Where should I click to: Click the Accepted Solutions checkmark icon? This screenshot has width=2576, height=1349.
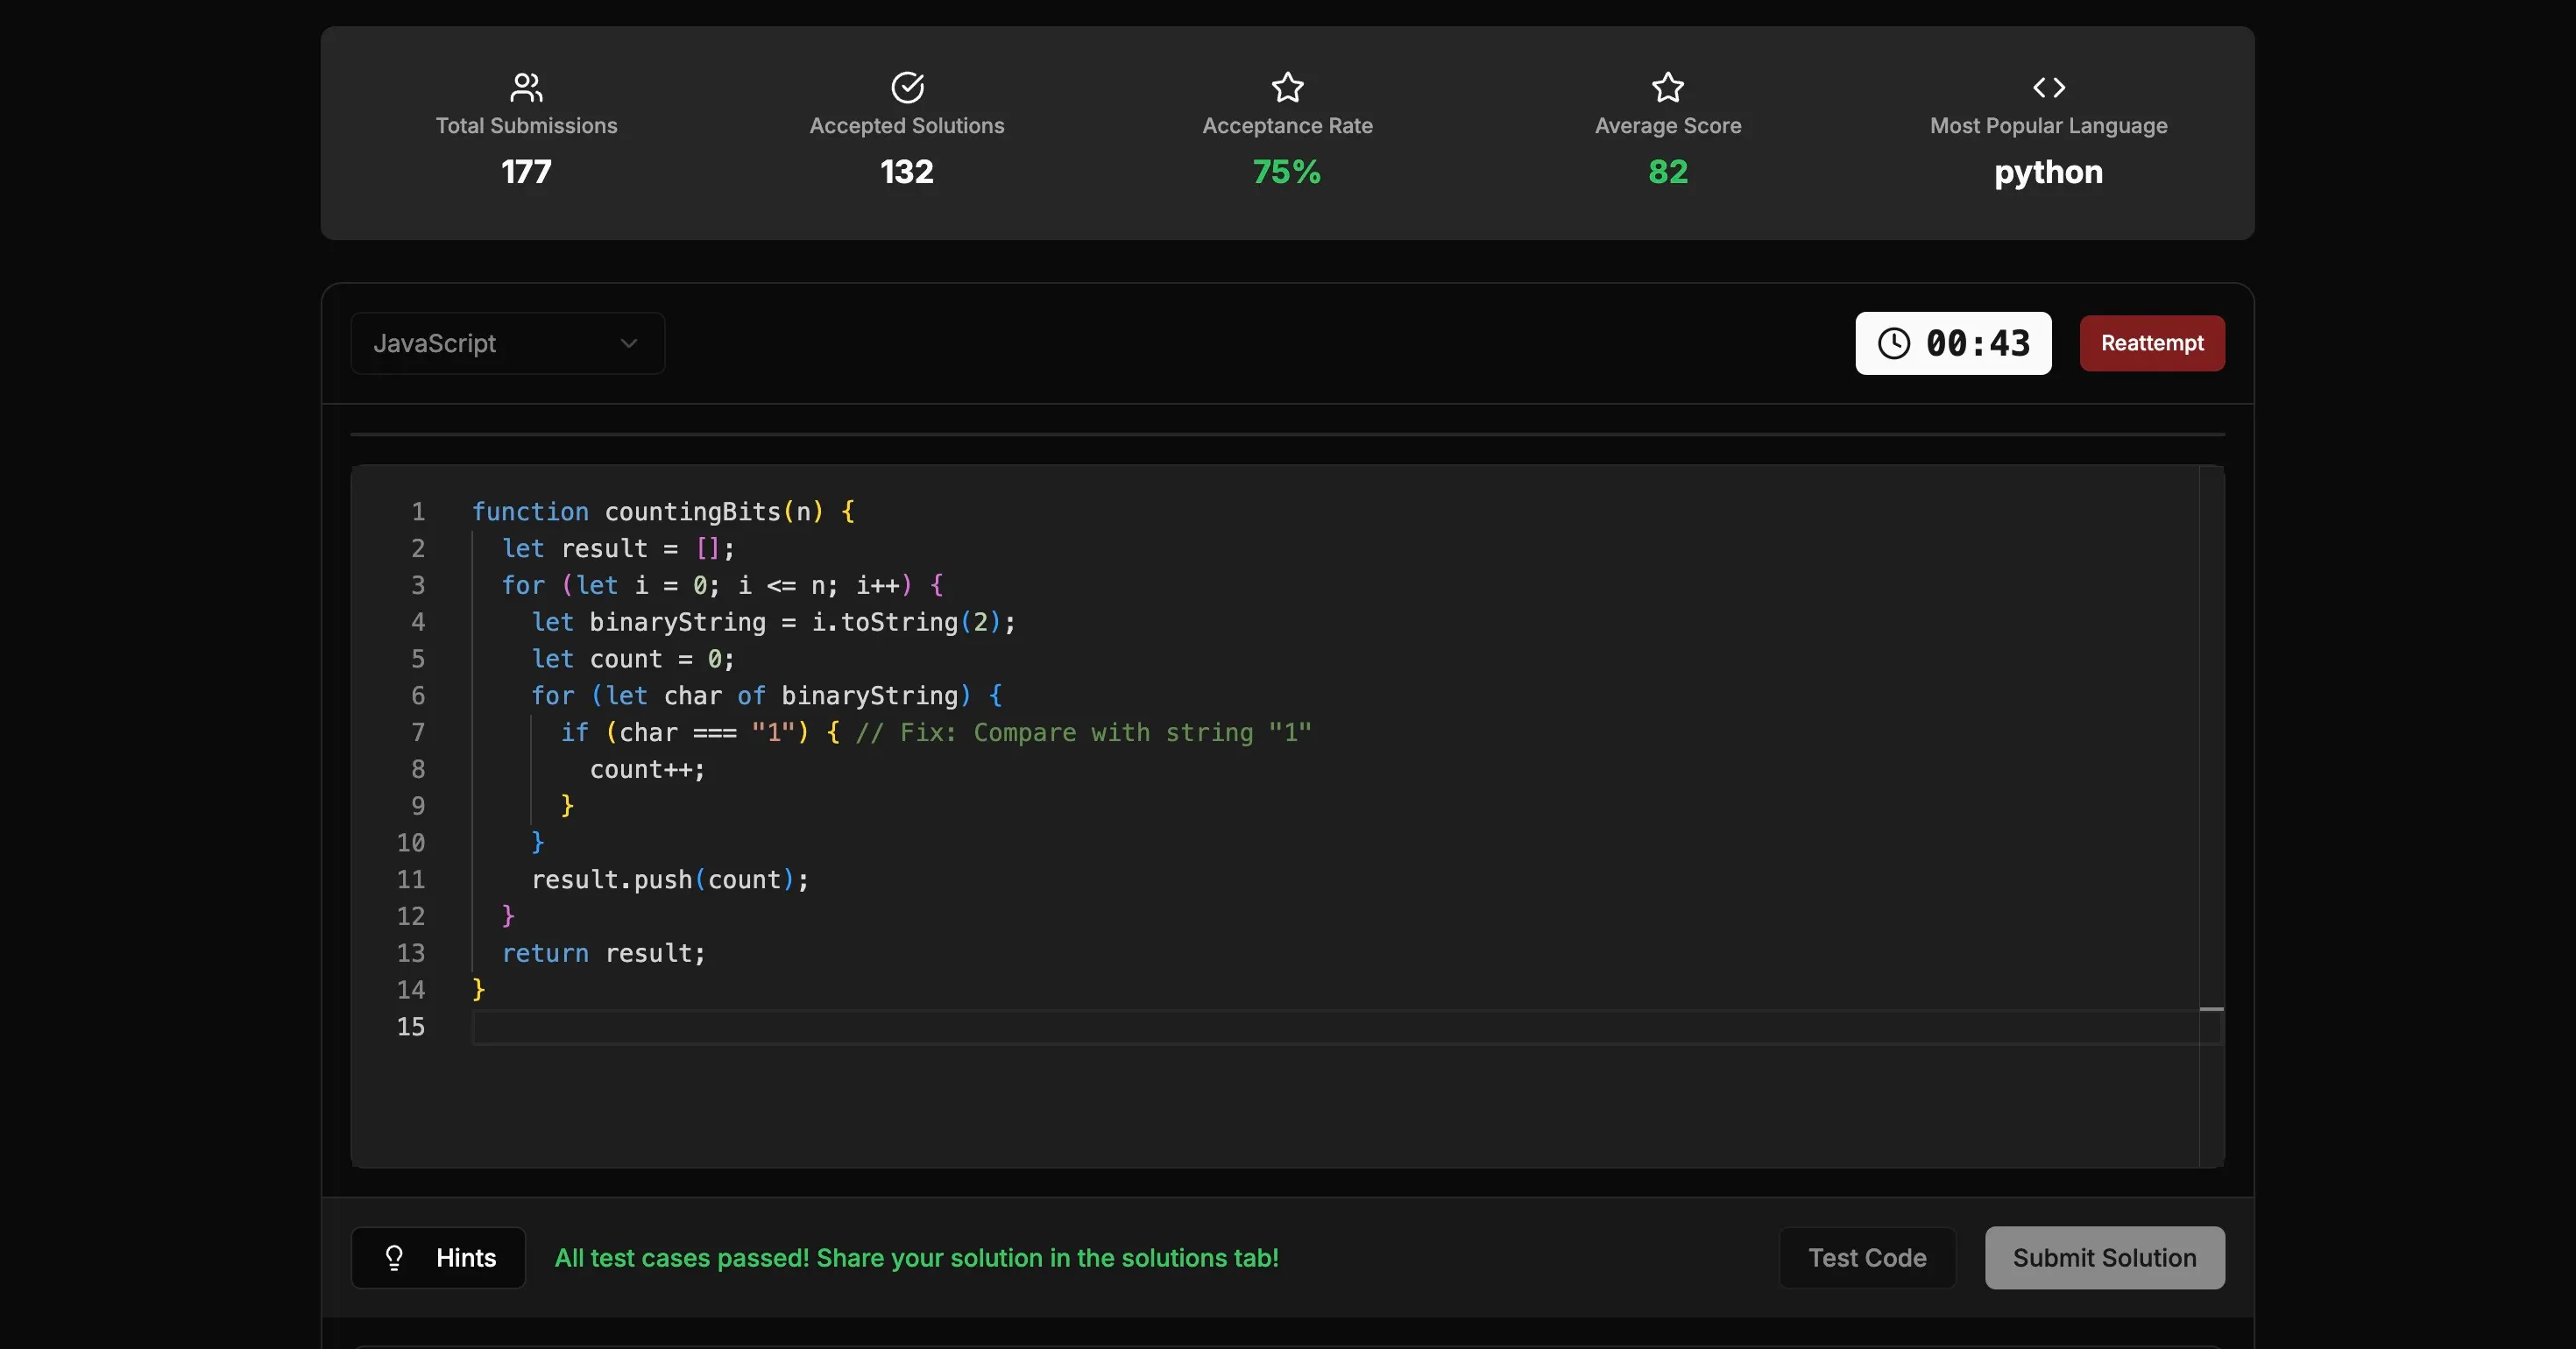click(907, 88)
